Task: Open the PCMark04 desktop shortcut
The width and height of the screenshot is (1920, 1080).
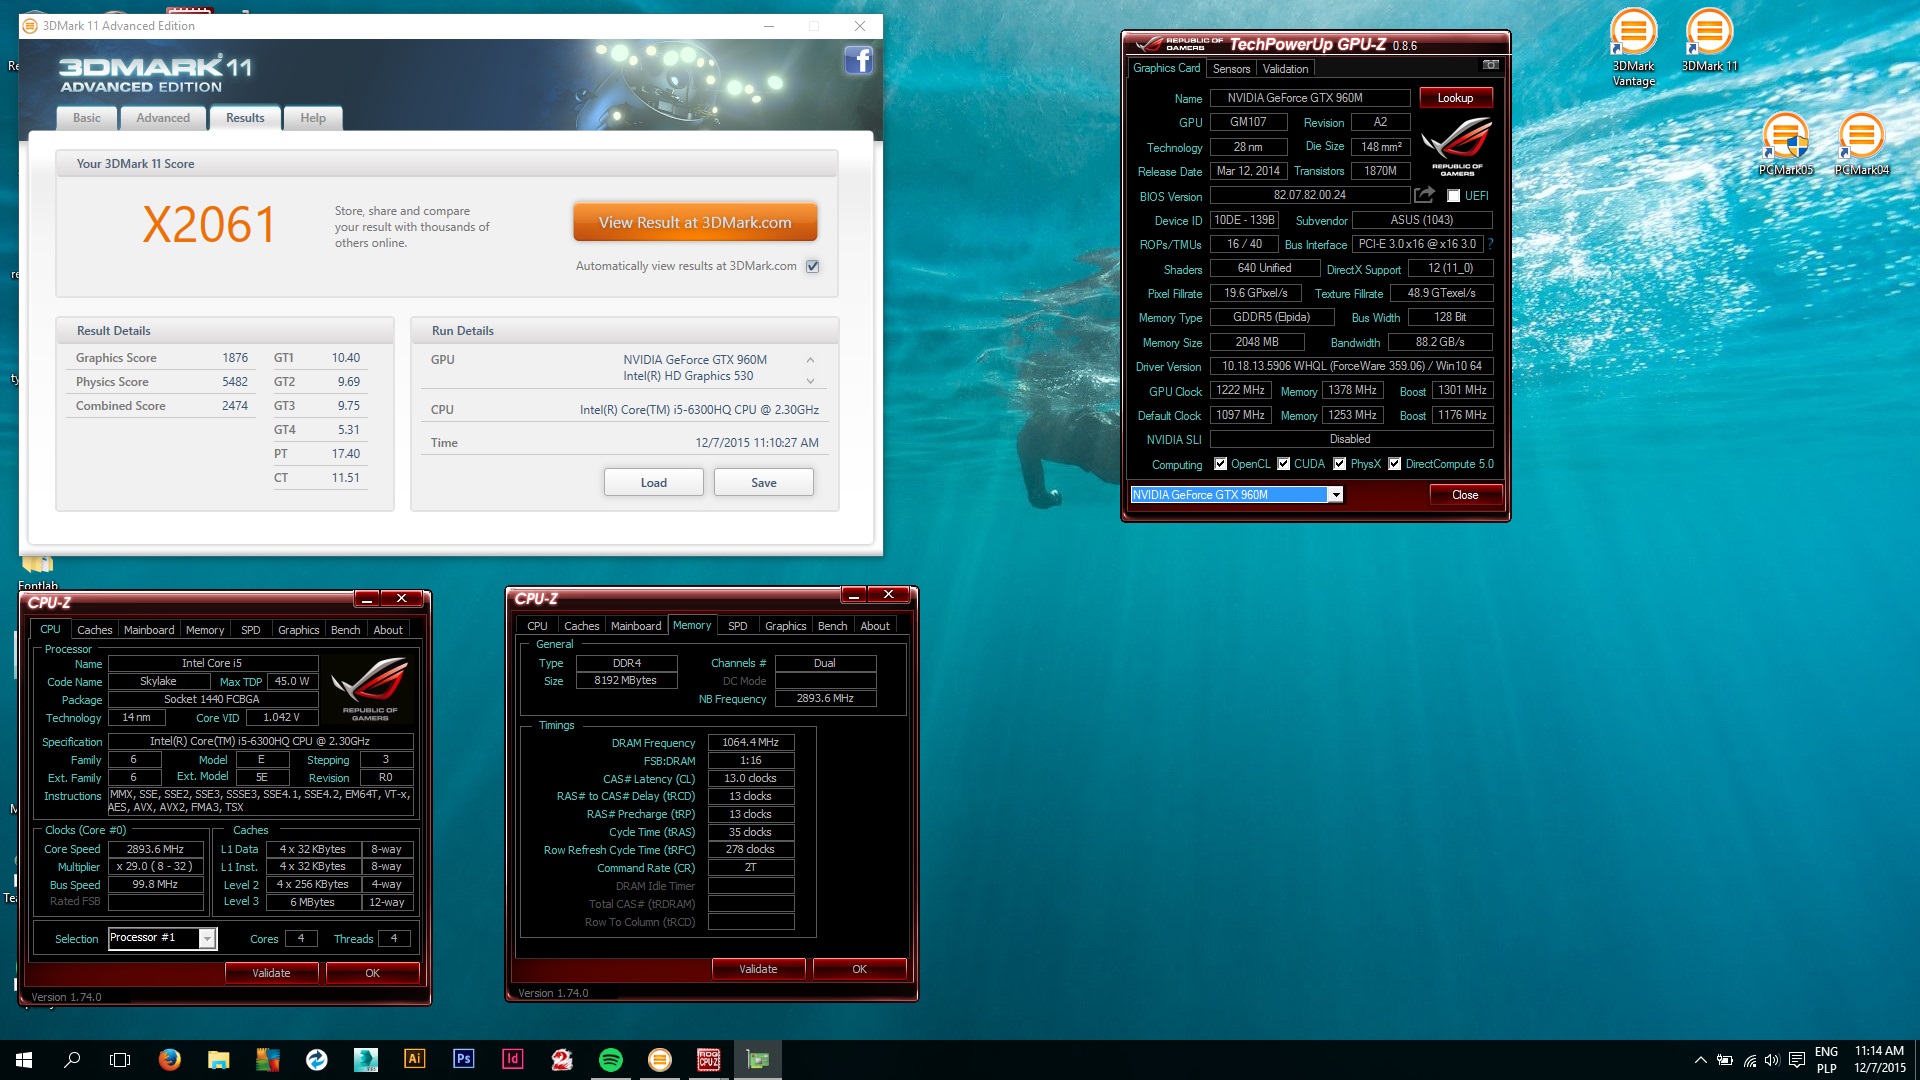Action: pyautogui.click(x=1861, y=144)
